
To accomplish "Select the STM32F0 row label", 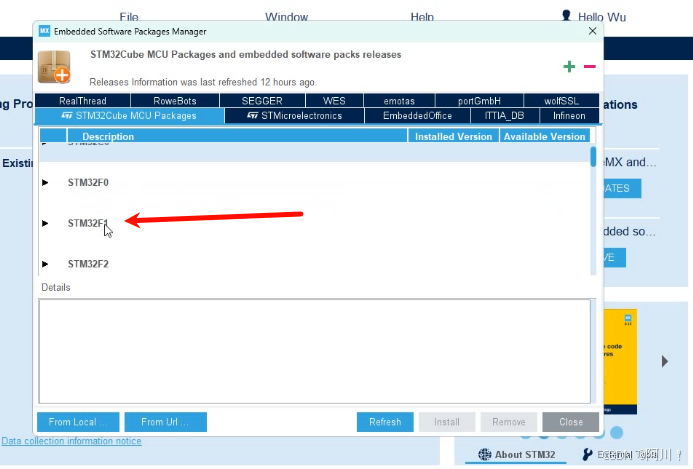I will [88, 183].
